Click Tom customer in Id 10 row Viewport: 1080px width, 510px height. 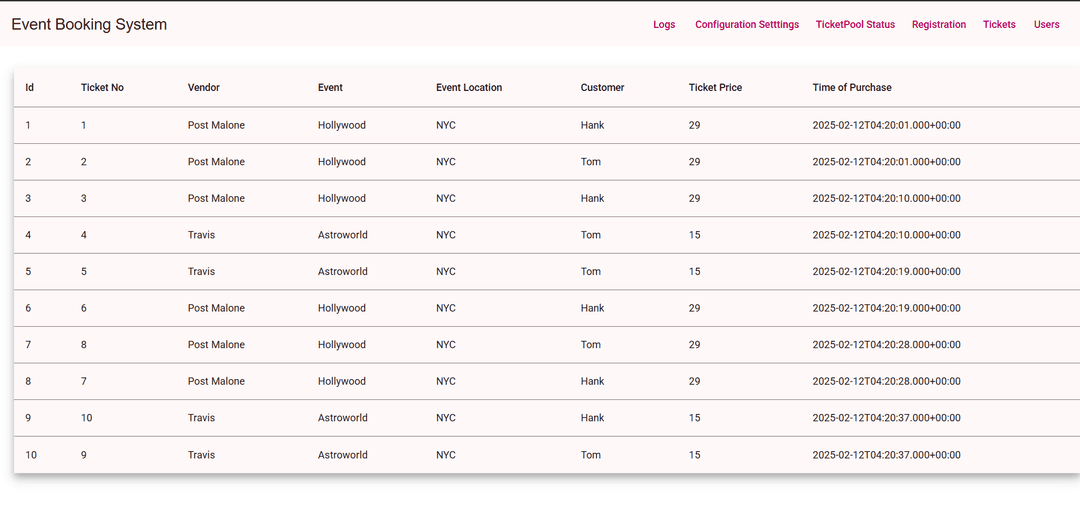click(x=590, y=455)
